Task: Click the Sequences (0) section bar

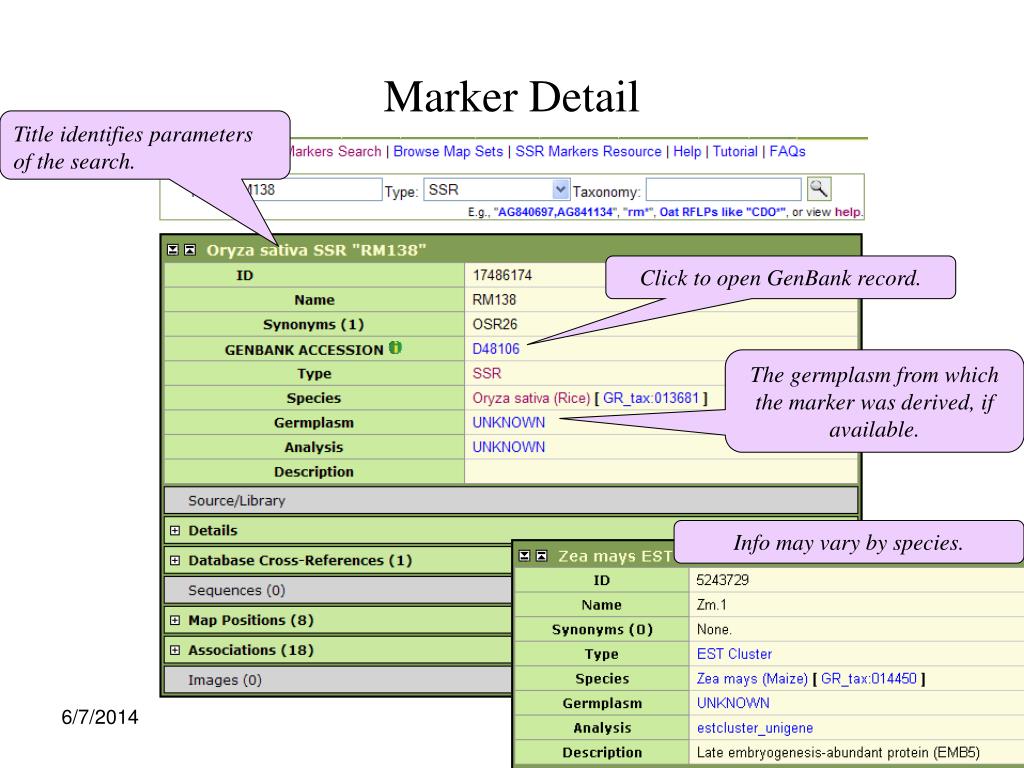Action: pyautogui.click(x=338, y=590)
